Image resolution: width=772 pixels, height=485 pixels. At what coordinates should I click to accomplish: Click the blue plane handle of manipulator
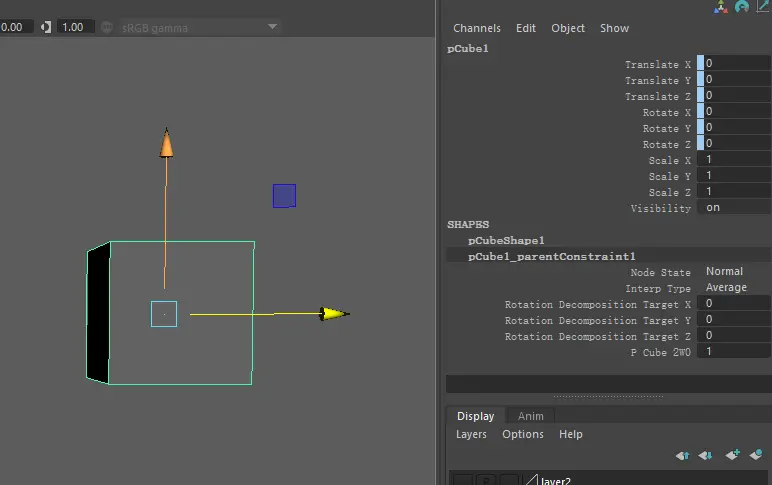284,196
